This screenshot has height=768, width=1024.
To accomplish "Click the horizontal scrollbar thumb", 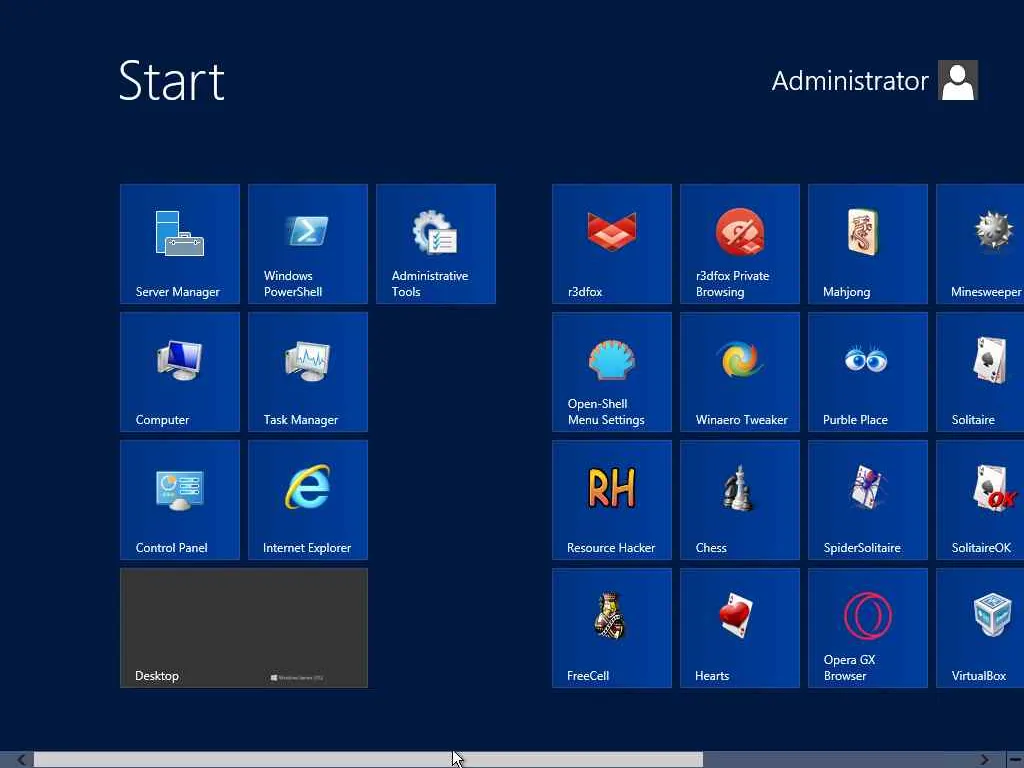I will click(x=368, y=760).
